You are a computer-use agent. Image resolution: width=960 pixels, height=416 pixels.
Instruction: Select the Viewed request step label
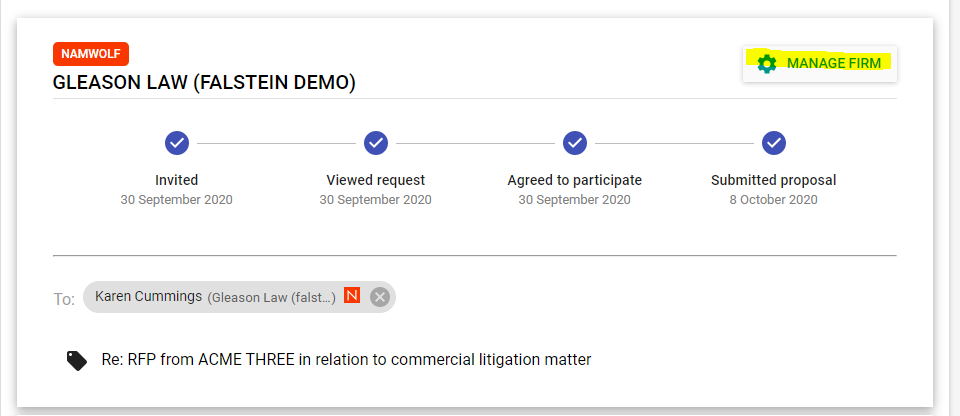click(x=376, y=180)
